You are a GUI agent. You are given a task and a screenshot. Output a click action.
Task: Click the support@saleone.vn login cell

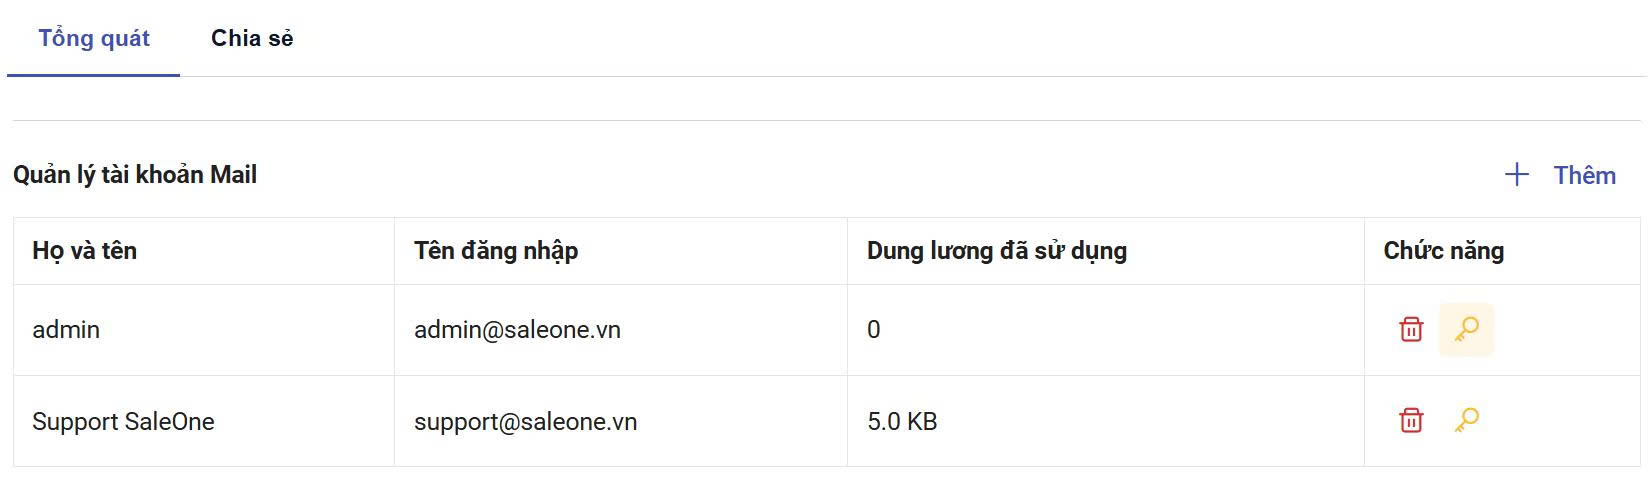point(525,421)
